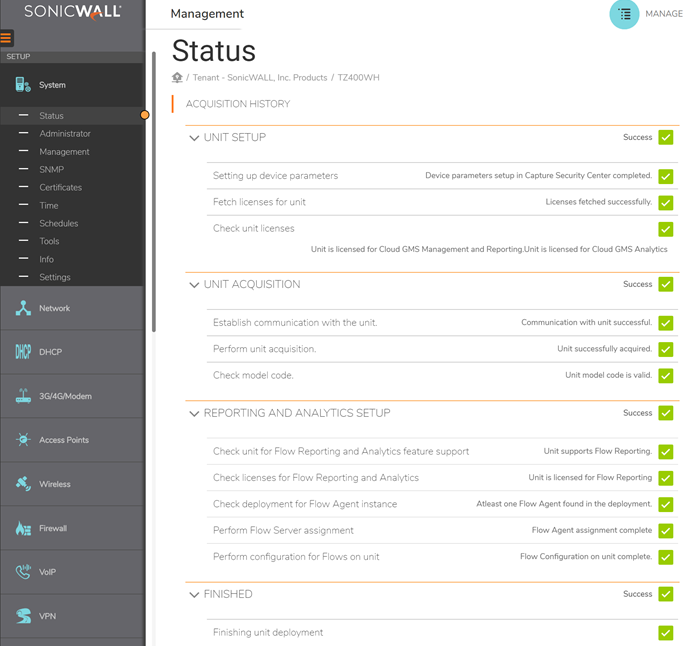Screen dimensions: 687x646
Task: Select the 3G/4G/Modem icon
Action: tap(23, 396)
